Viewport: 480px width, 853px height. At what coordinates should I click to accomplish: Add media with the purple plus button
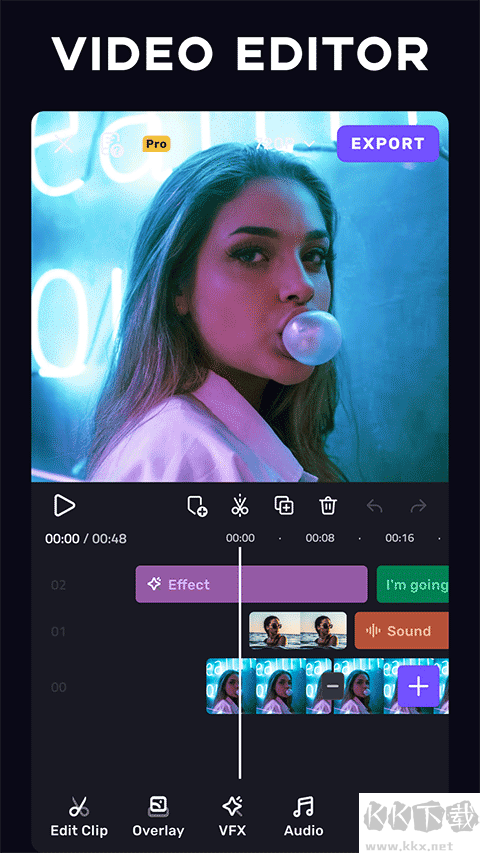(x=418, y=686)
